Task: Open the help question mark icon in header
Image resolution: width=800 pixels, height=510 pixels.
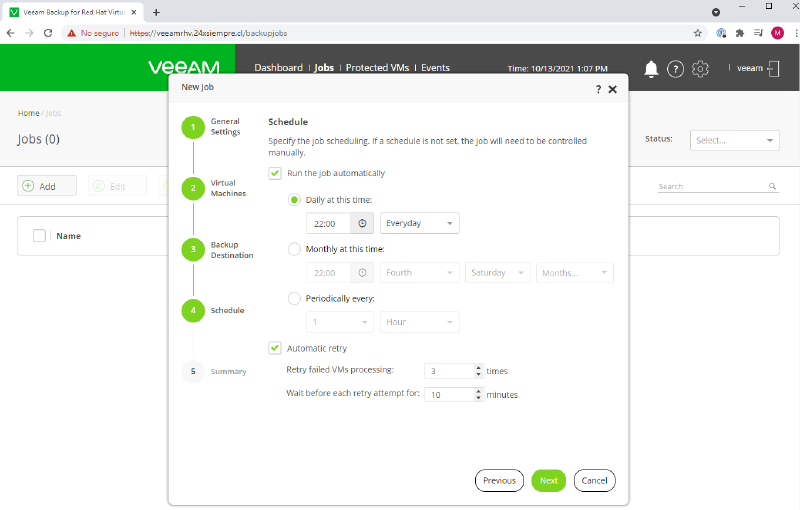Action: click(676, 68)
